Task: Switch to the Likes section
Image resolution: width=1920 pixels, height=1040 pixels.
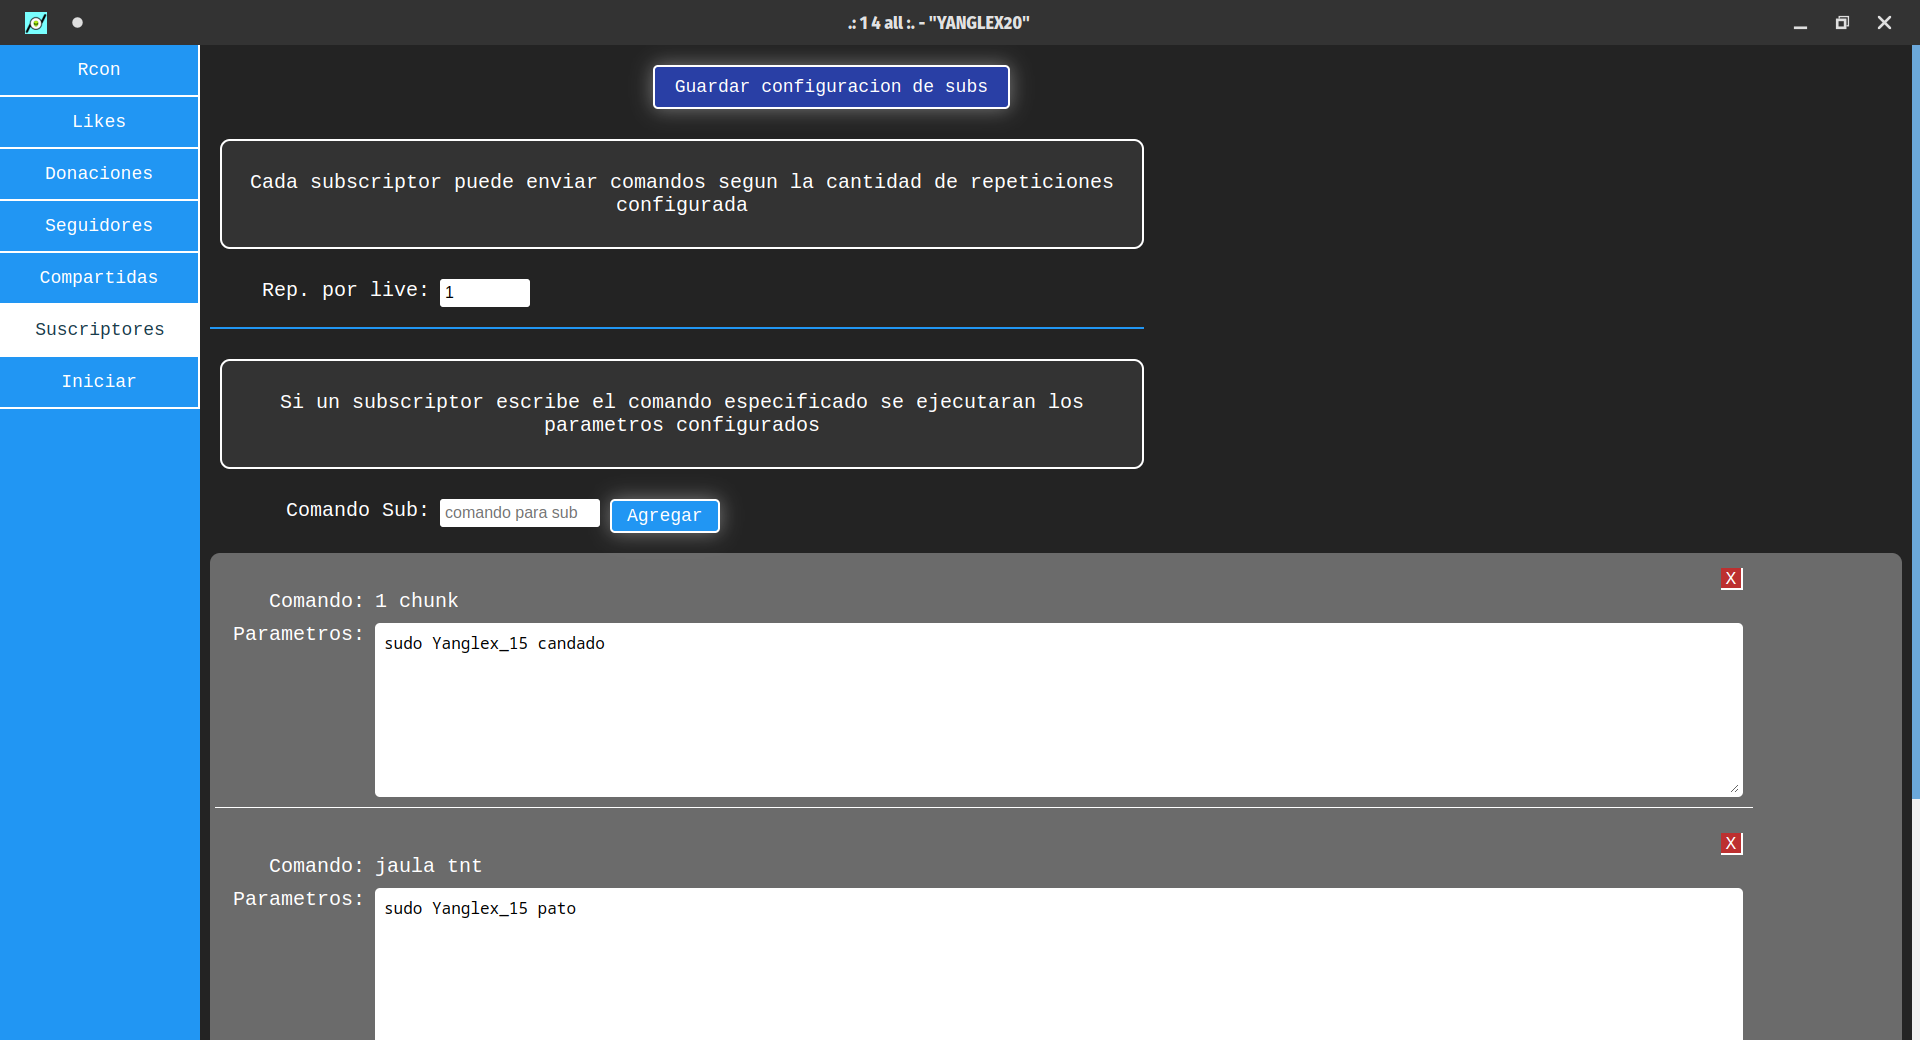Action: point(99,122)
